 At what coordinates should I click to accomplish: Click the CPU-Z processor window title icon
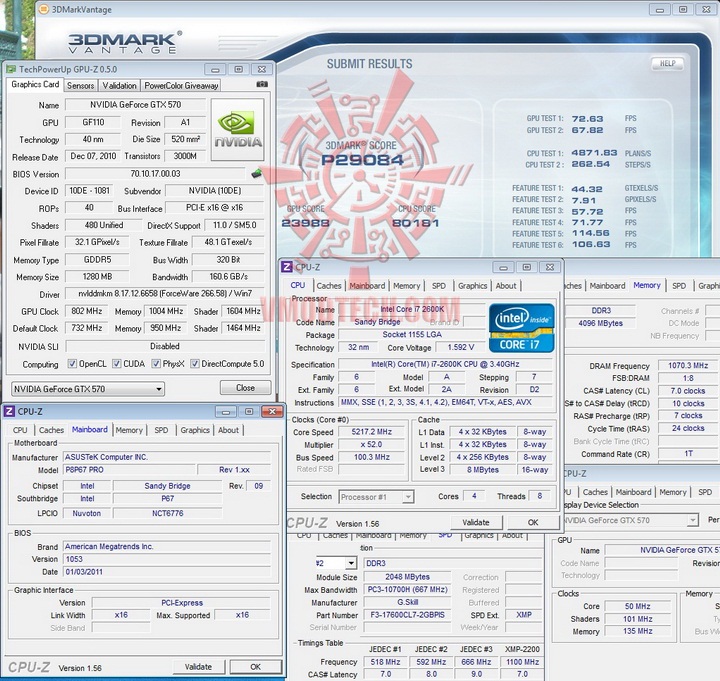point(287,267)
